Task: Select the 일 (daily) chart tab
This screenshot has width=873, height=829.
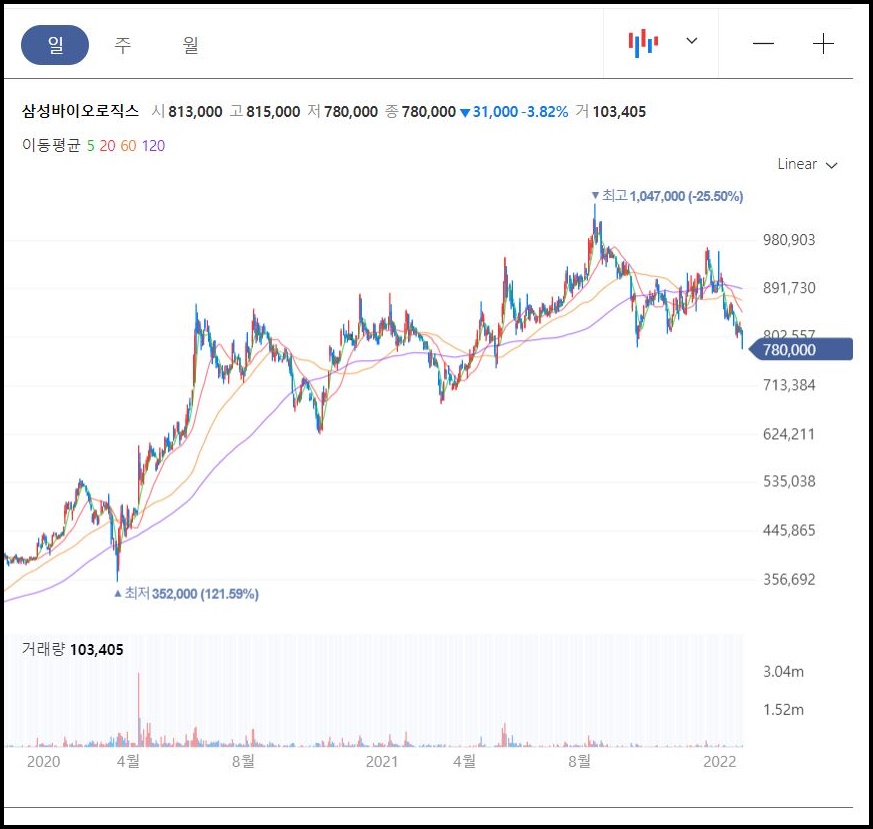Action: coord(55,45)
